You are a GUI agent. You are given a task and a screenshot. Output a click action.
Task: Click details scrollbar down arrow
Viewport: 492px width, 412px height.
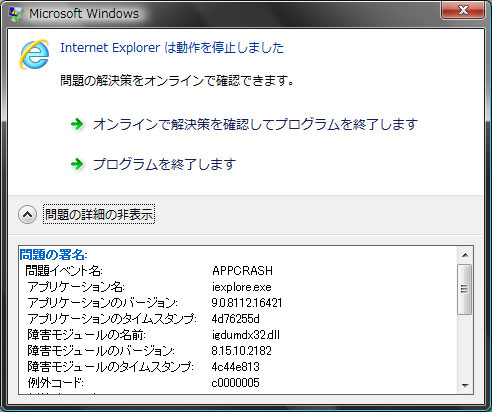pos(465,386)
